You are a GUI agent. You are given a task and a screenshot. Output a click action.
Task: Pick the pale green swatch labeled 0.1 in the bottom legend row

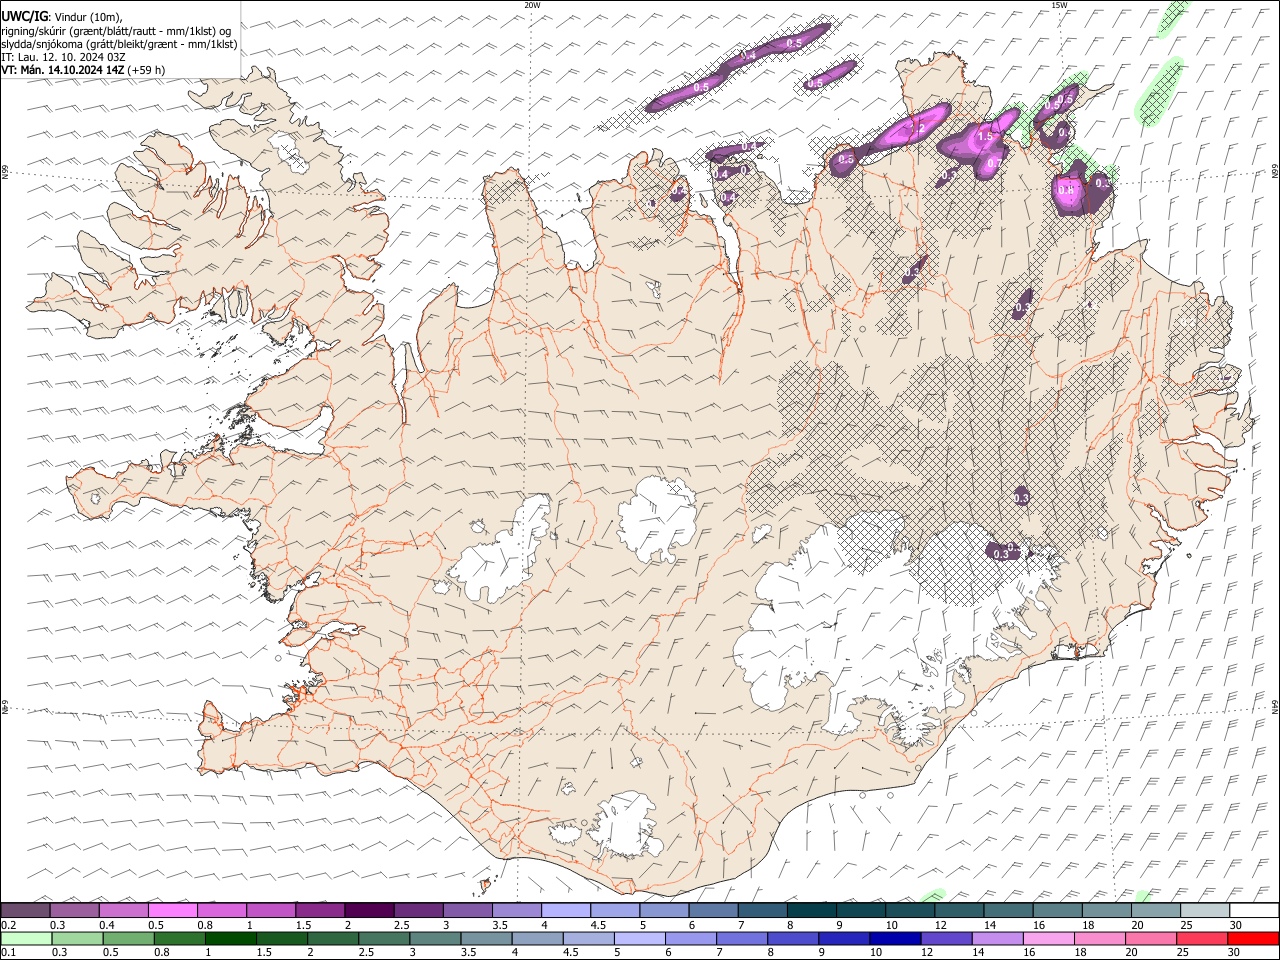pyautogui.click(x=26, y=938)
